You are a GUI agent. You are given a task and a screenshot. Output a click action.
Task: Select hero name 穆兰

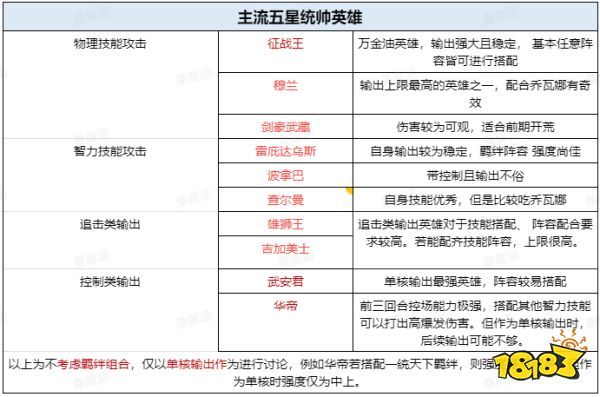pyautogui.click(x=285, y=85)
